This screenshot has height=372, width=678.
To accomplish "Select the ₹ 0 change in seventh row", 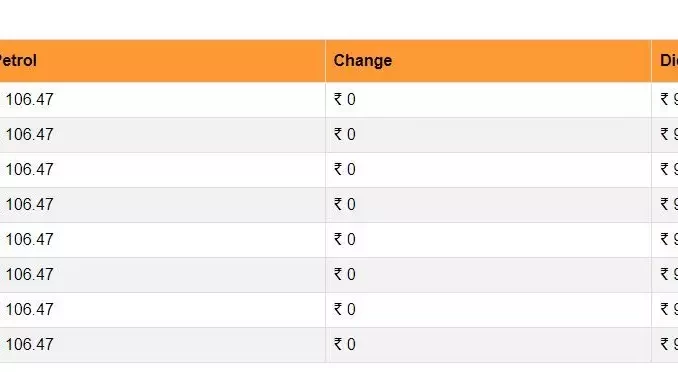I will pos(345,310).
